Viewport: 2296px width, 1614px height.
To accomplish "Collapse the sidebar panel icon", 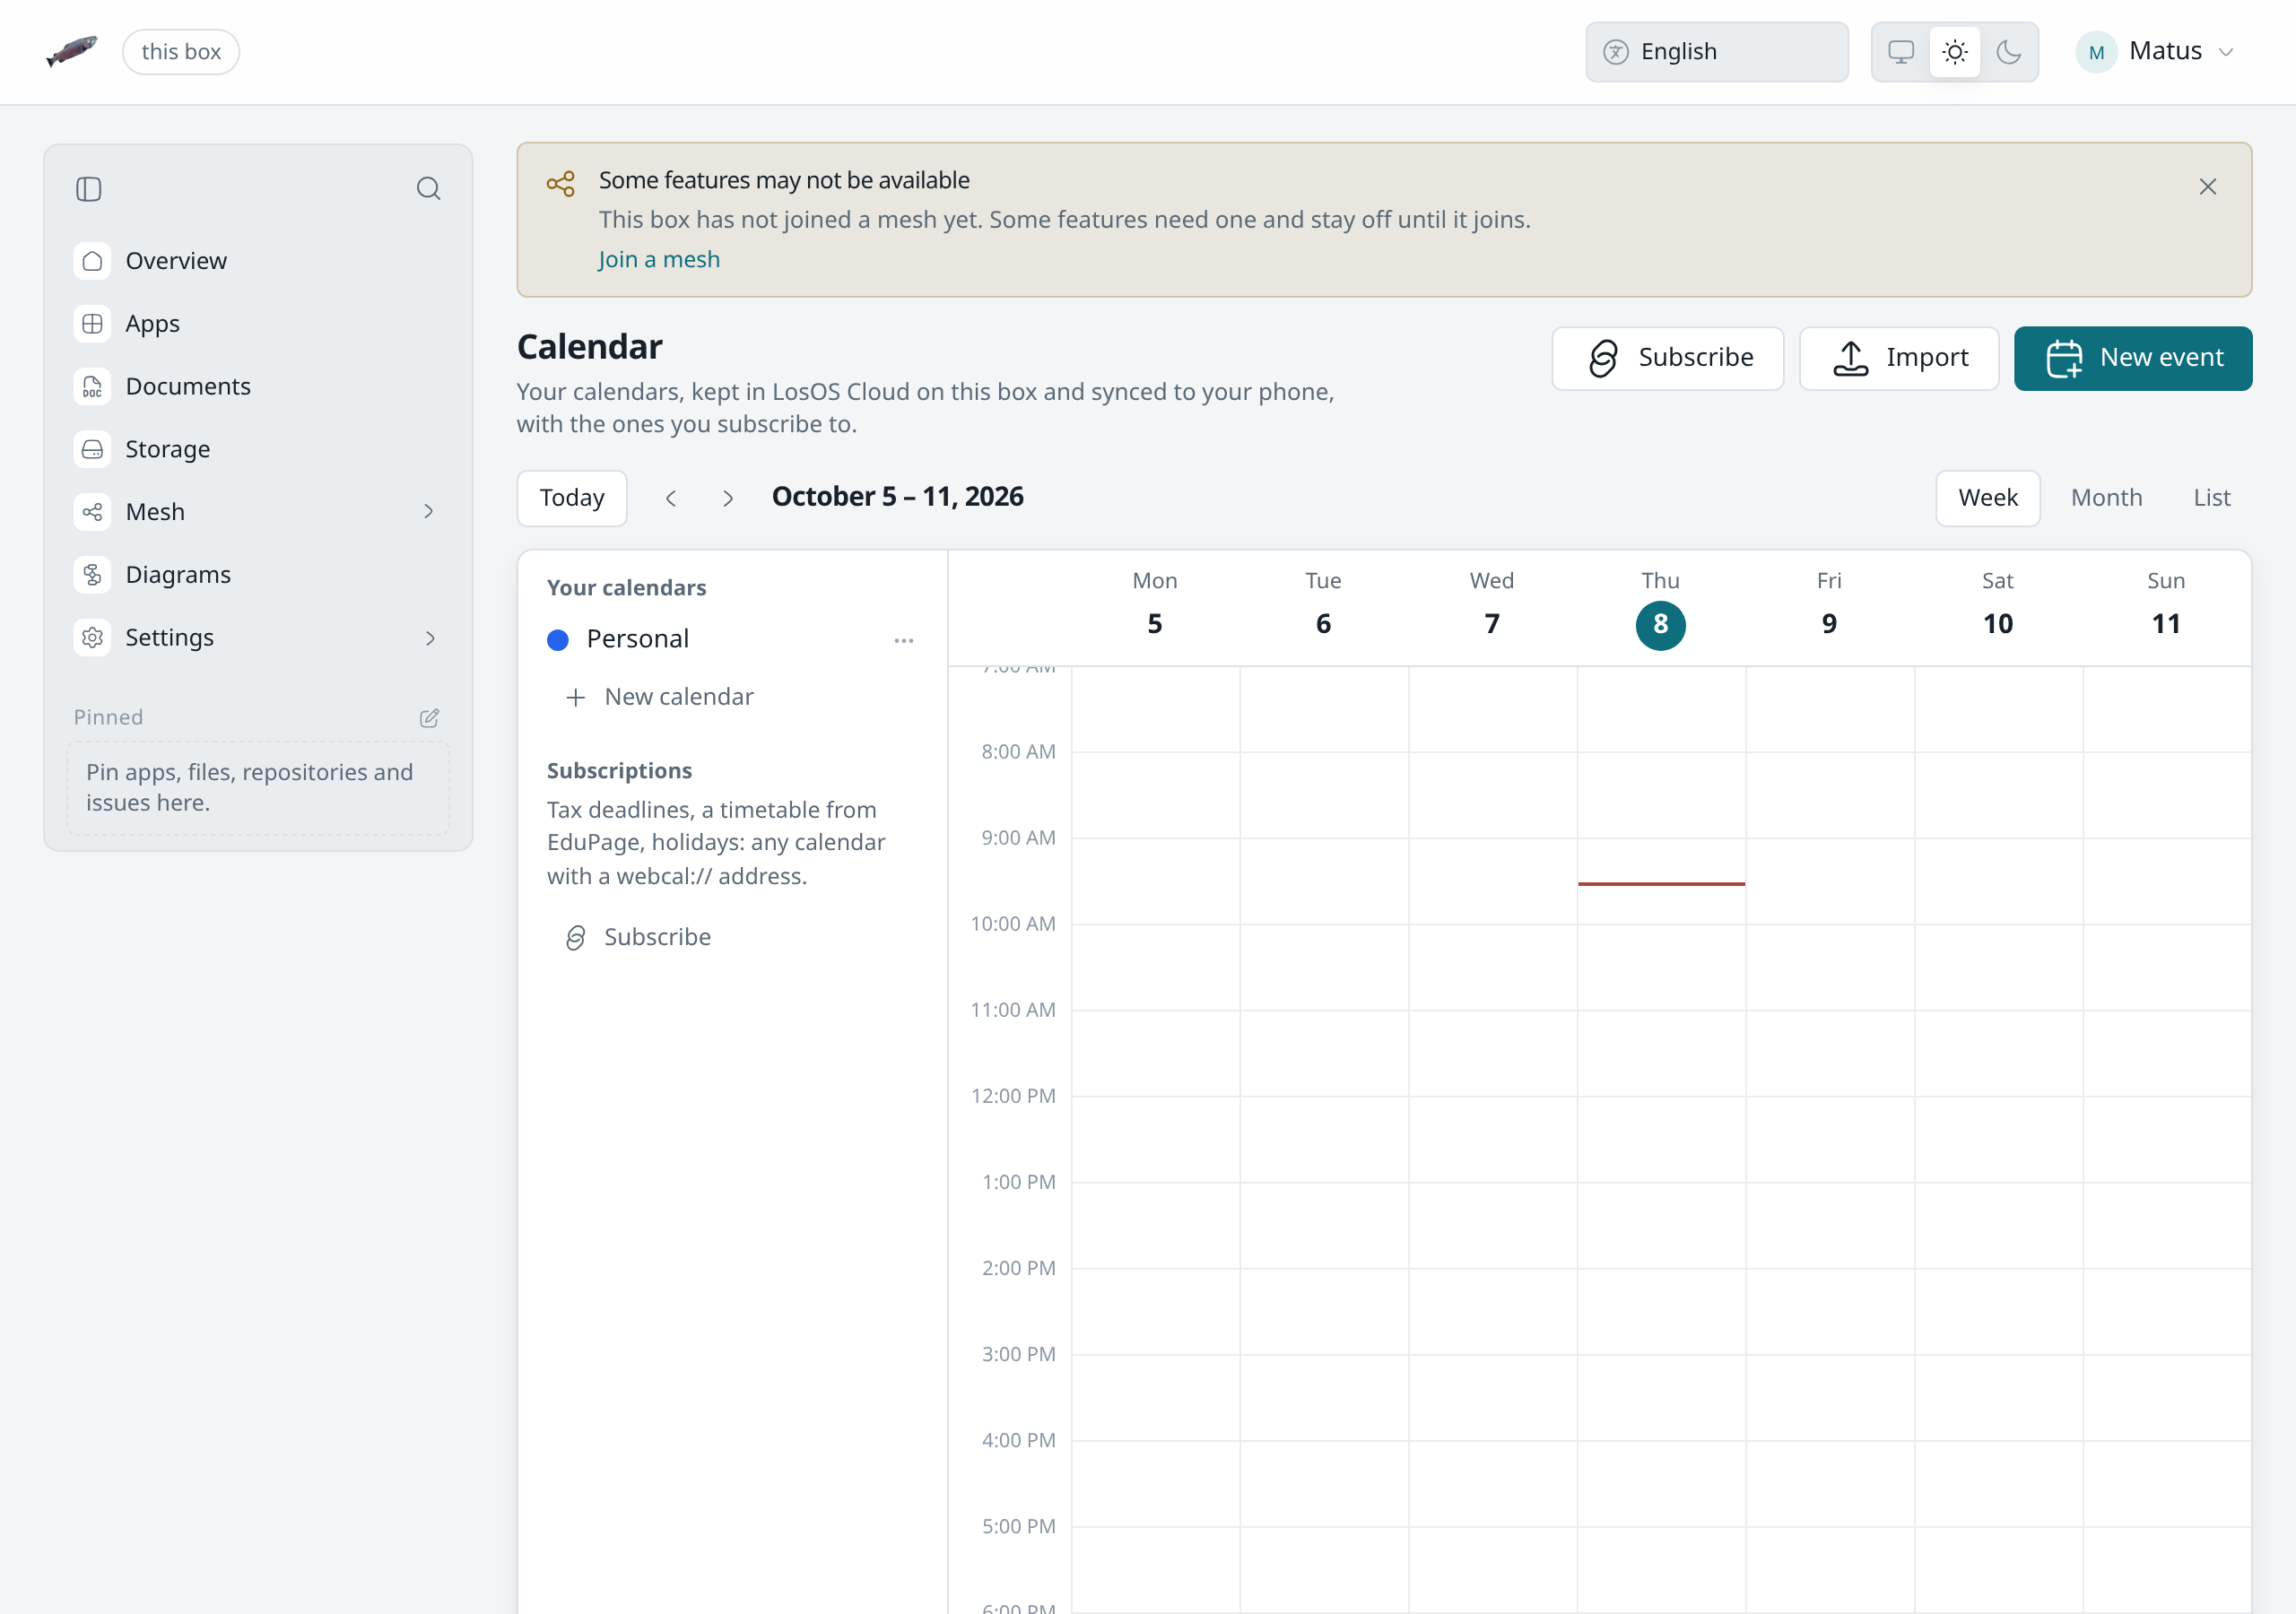I will point(89,188).
